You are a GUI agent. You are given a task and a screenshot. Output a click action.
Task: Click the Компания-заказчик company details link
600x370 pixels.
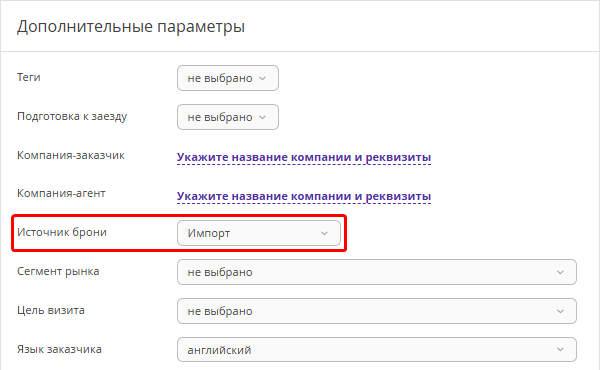[x=304, y=157]
